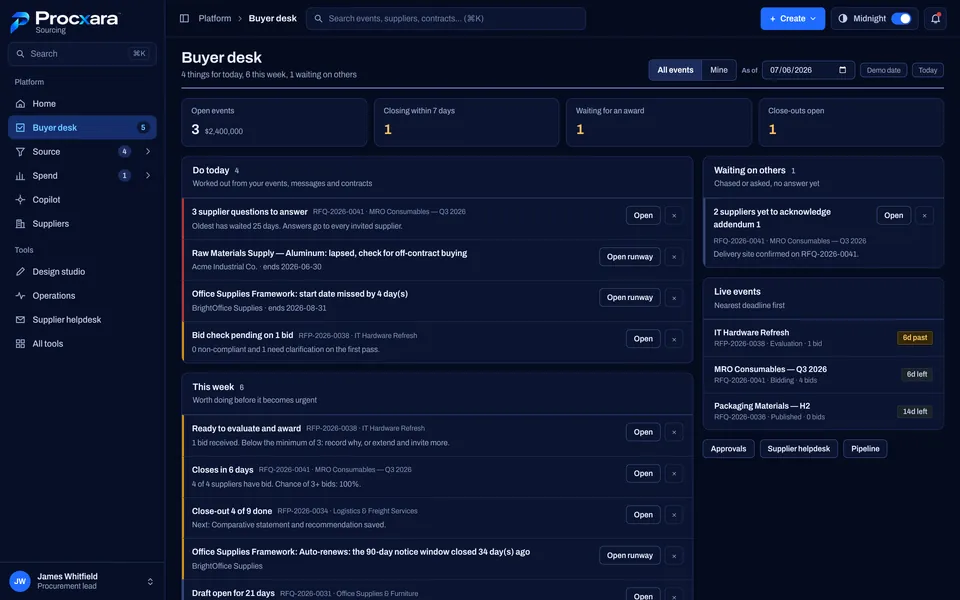Dismiss the start date missed task

[x=674, y=298]
